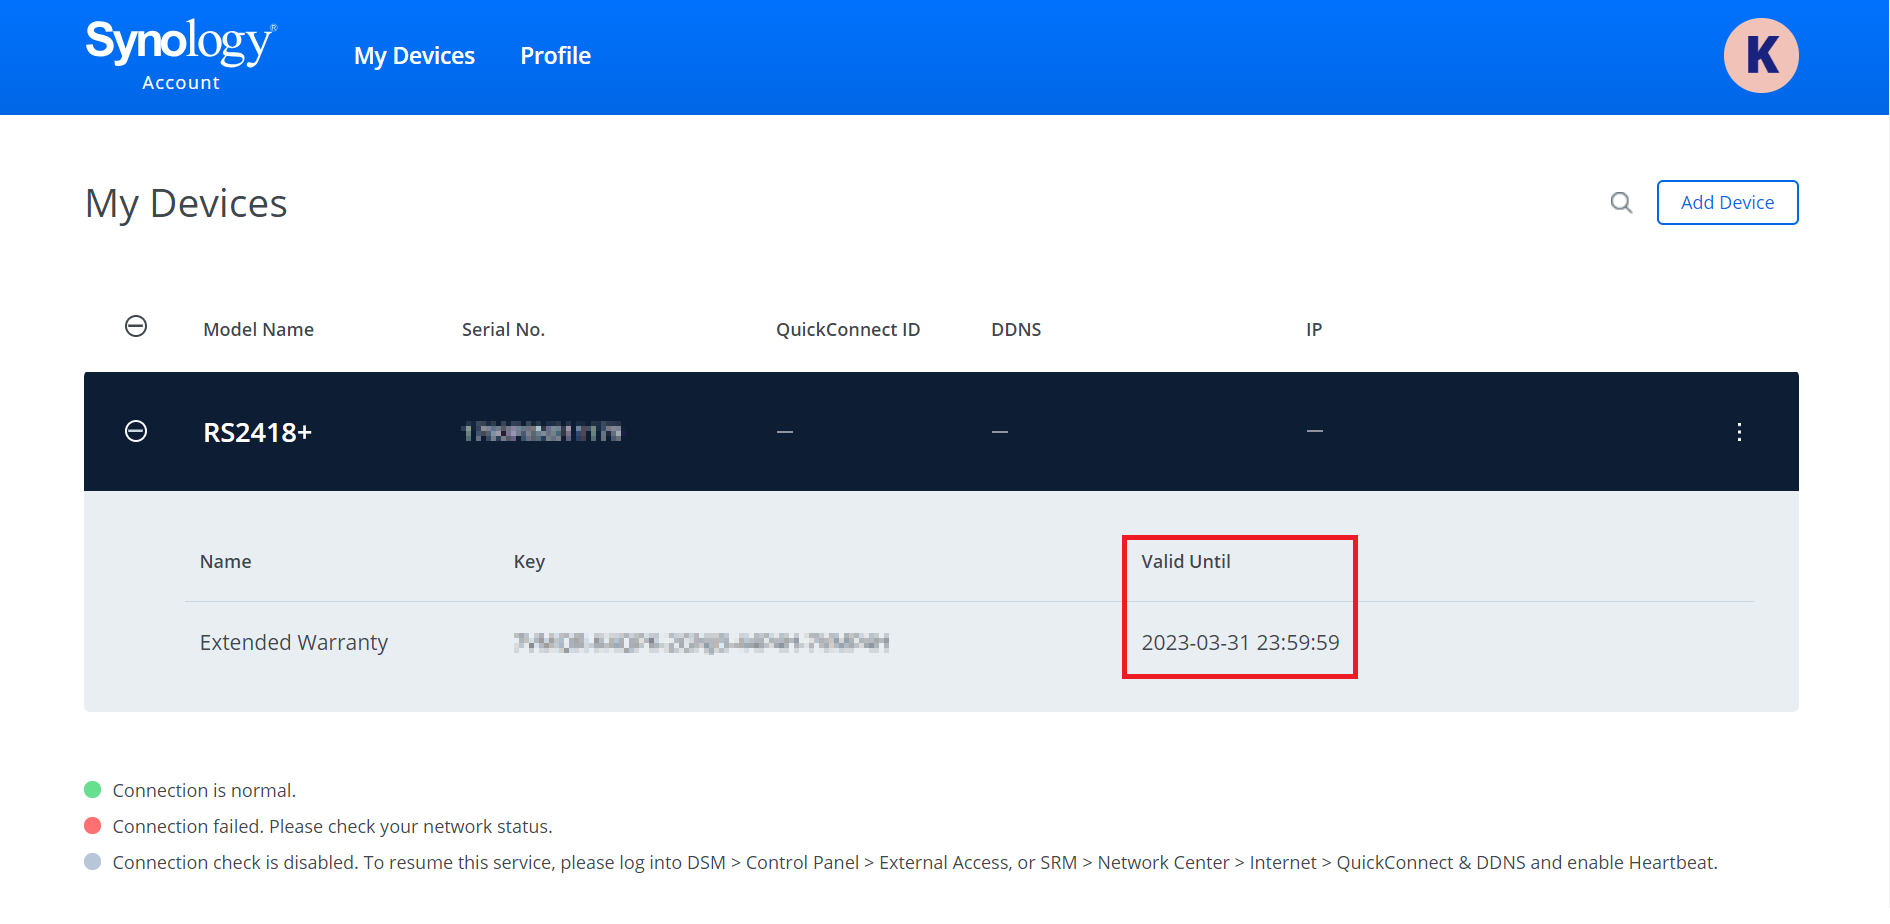Viewport: 1890px width, 924px height.
Task: Click the 2023-03-31 valid until date
Action: [x=1240, y=643]
